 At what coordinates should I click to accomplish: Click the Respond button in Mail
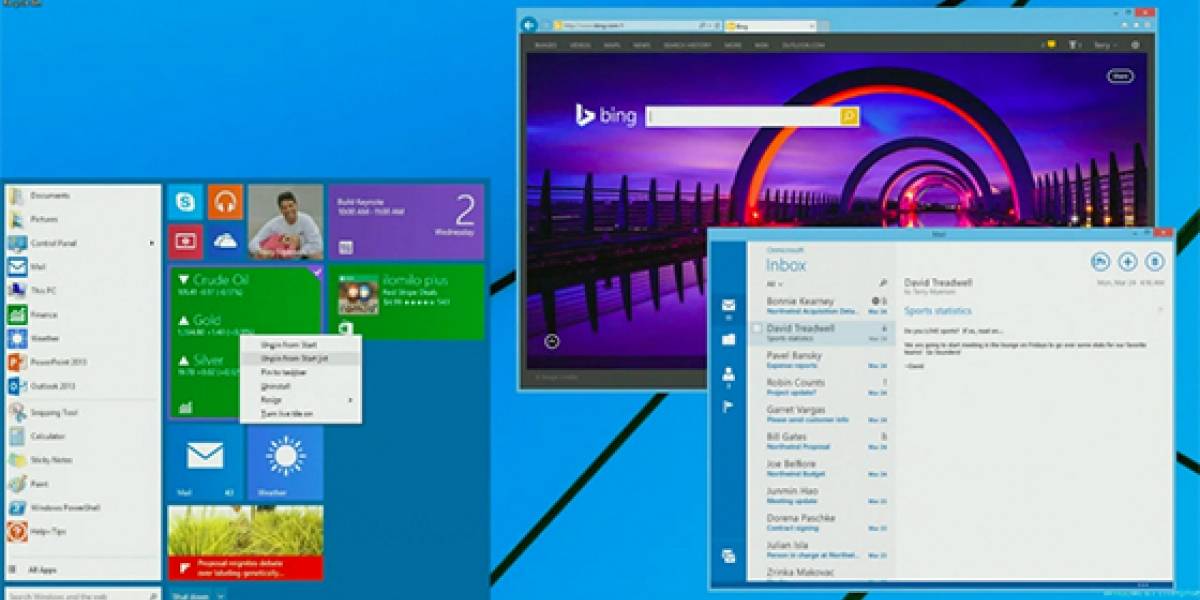1100,262
